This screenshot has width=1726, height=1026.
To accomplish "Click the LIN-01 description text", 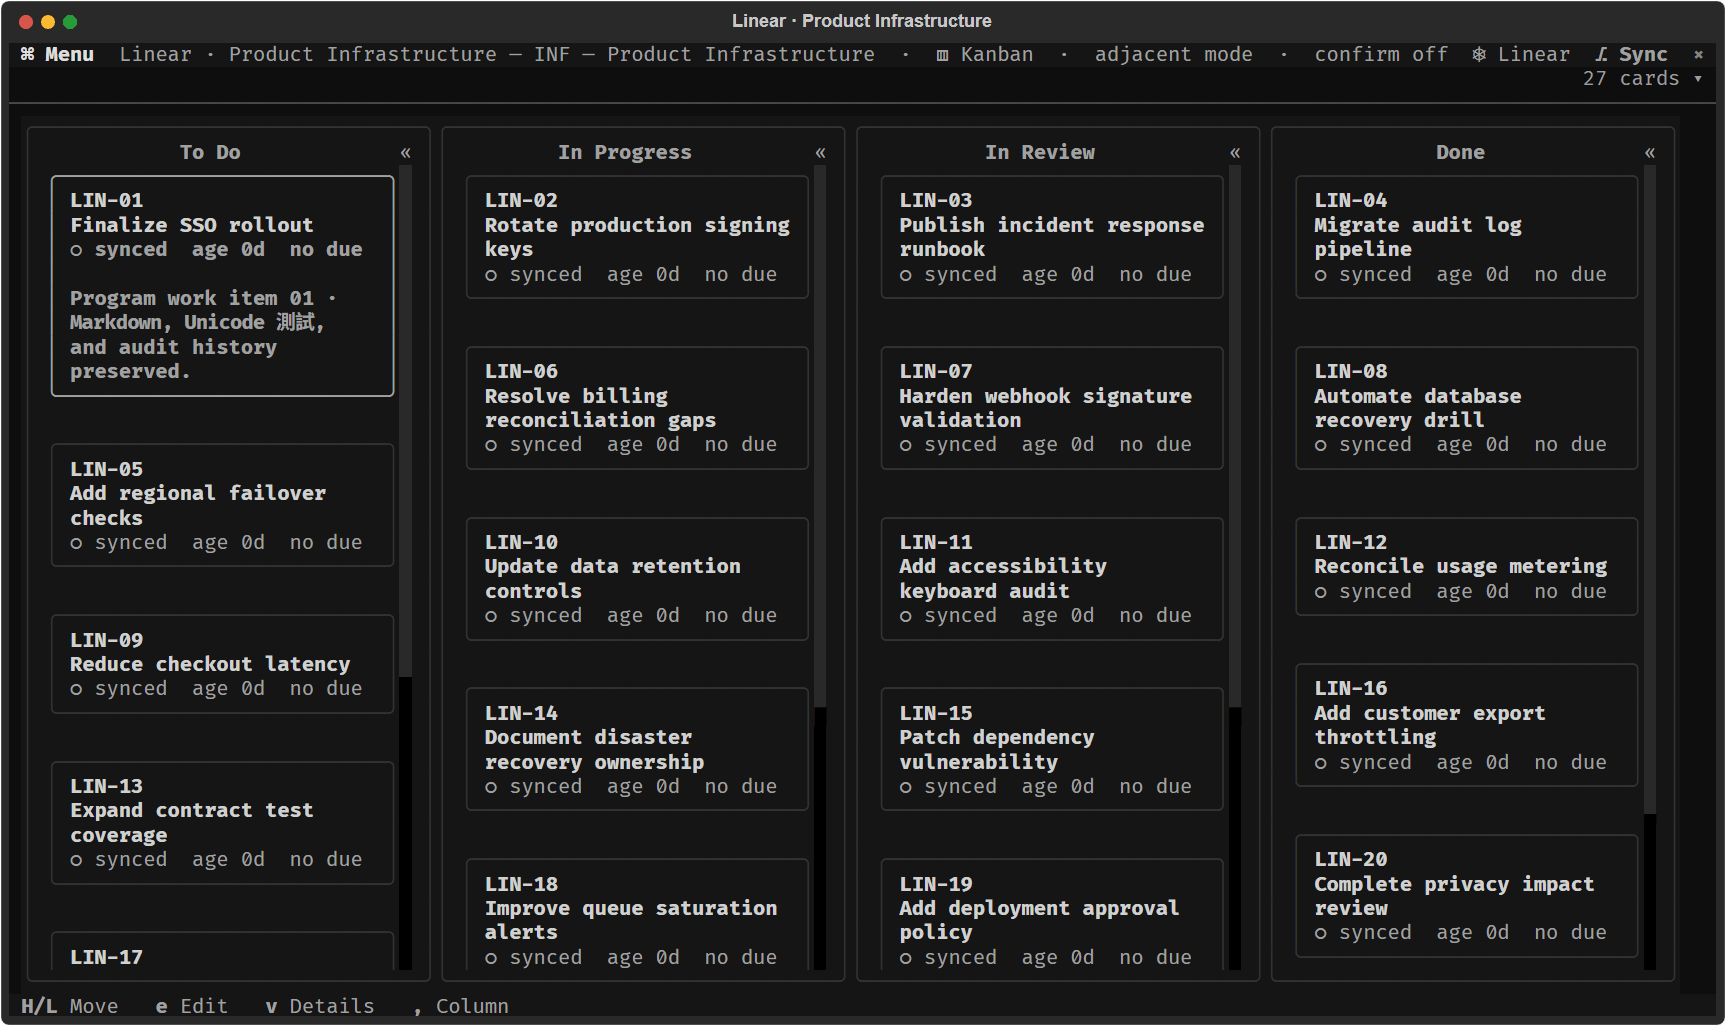I will [203, 335].
